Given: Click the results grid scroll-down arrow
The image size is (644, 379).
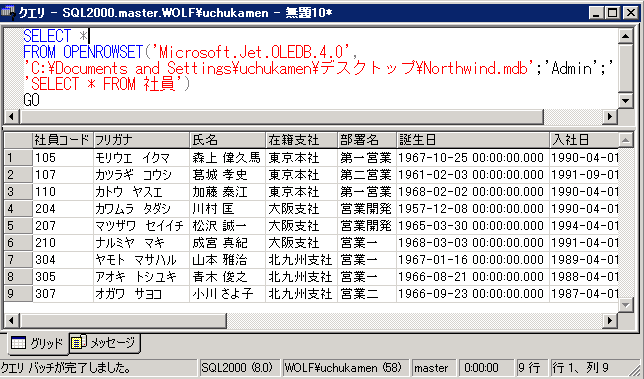Looking at the screenshot, I should point(625,305).
